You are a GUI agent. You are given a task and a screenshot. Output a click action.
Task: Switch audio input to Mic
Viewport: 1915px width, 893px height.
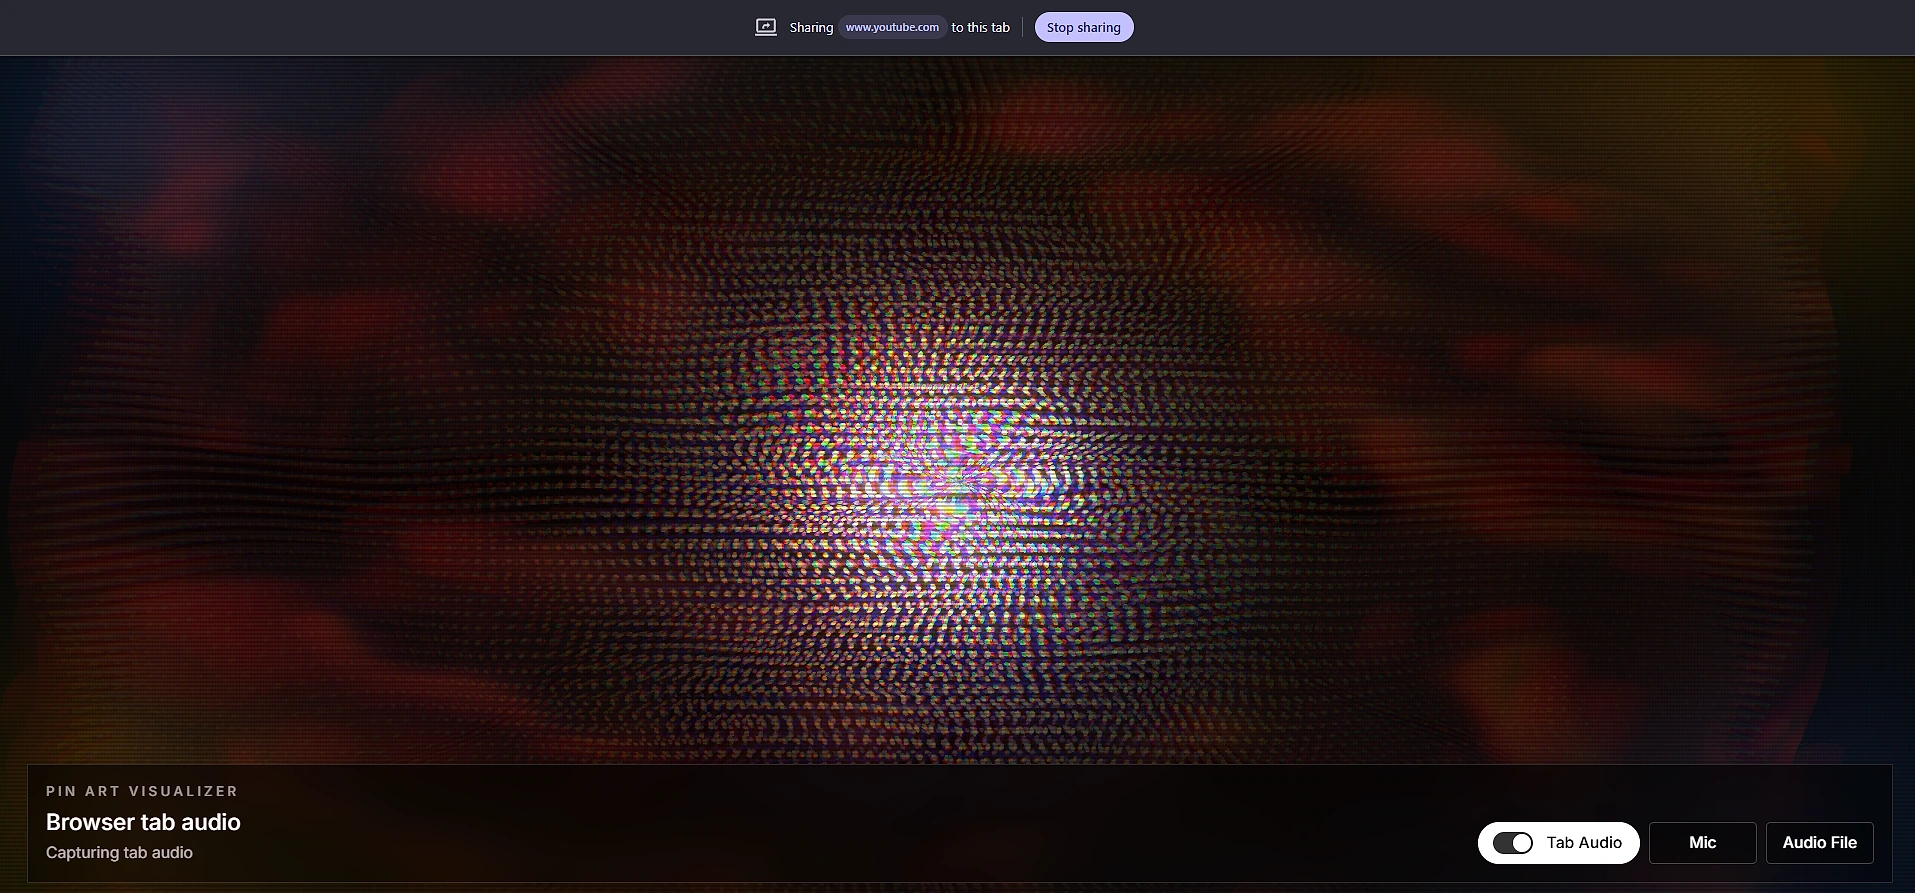coord(1702,843)
